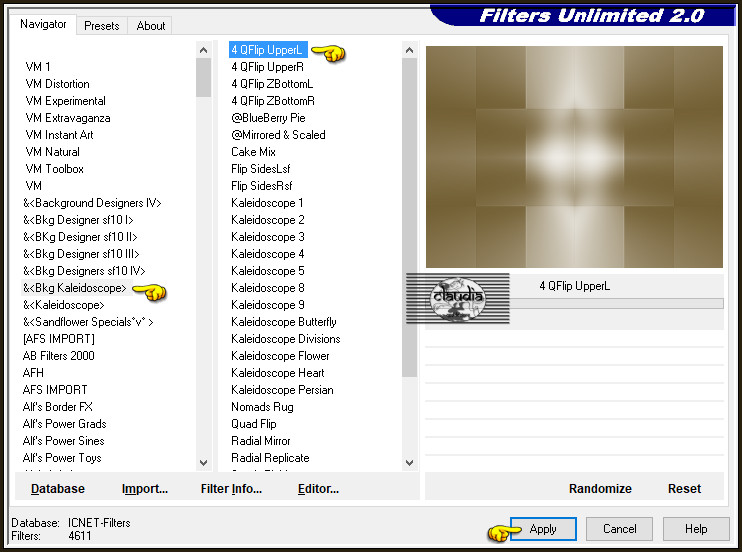Click the Apply button
Viewport: 742px width, 552px height.
(x=543, y=529)
